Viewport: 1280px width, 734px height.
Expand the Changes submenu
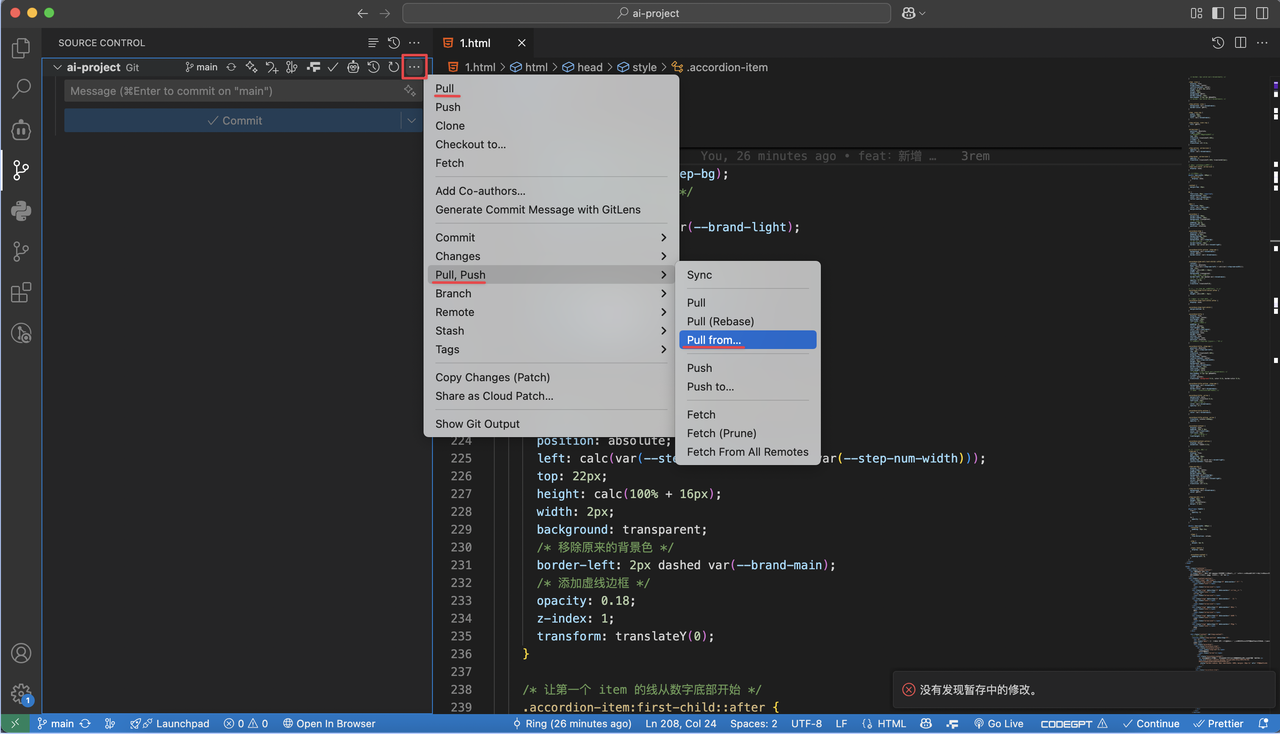551,256
